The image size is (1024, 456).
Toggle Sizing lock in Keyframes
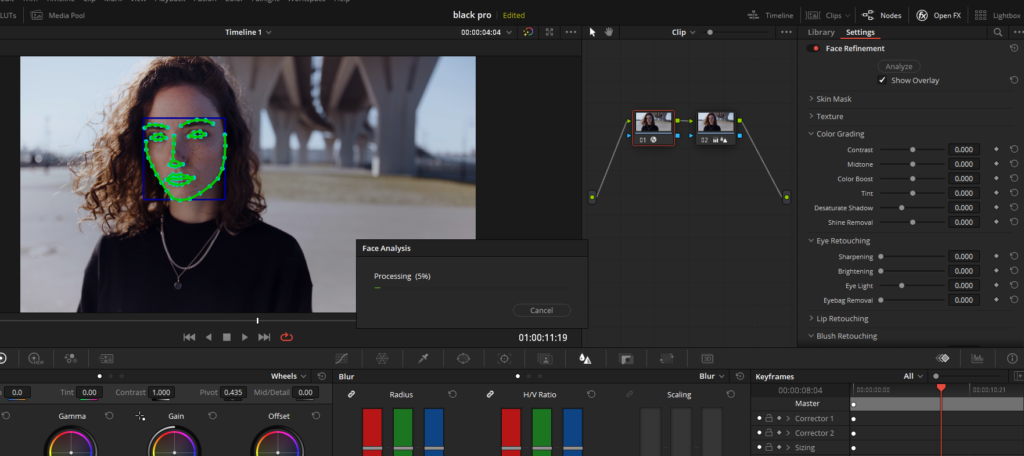pyautogui.click(x=769, y=448)
